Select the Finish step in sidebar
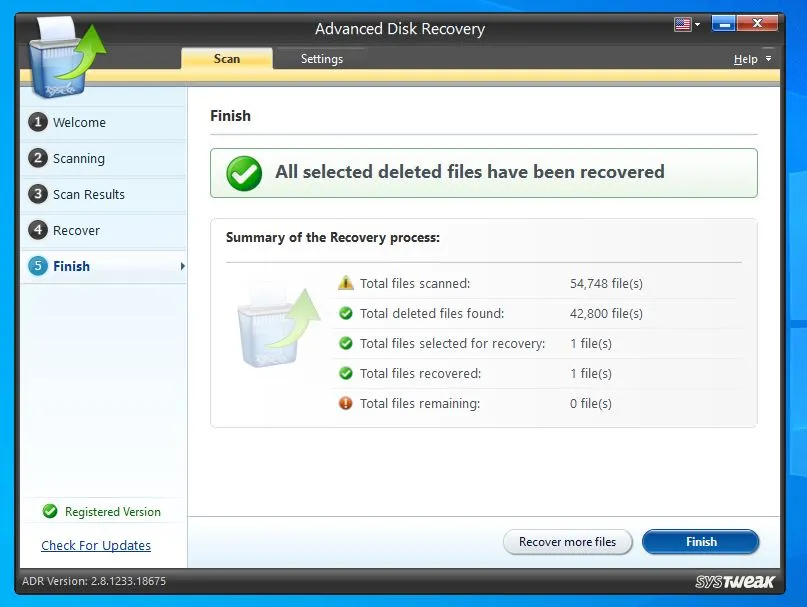This screenshot has width=807, height=607. click(104, 266)
